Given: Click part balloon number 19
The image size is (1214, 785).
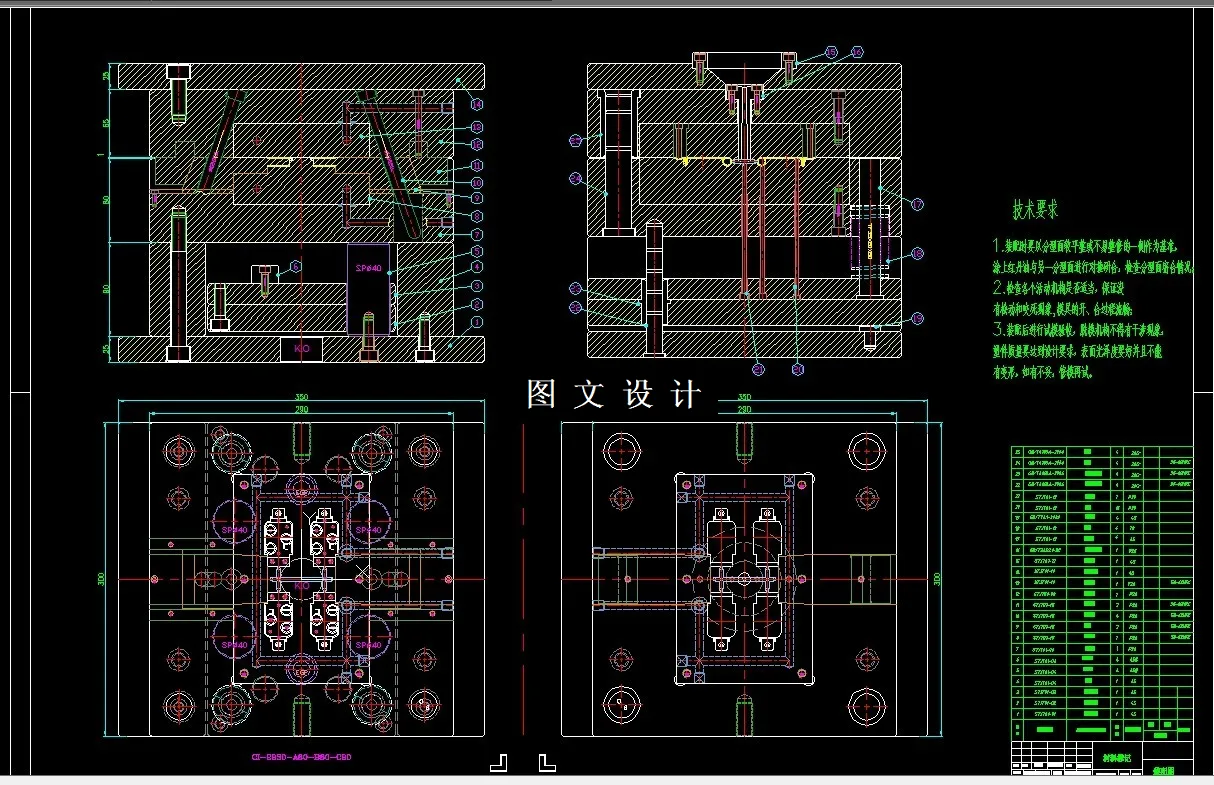Looking at the screenshot, I should pyautogui.click(x=917, y=318).
